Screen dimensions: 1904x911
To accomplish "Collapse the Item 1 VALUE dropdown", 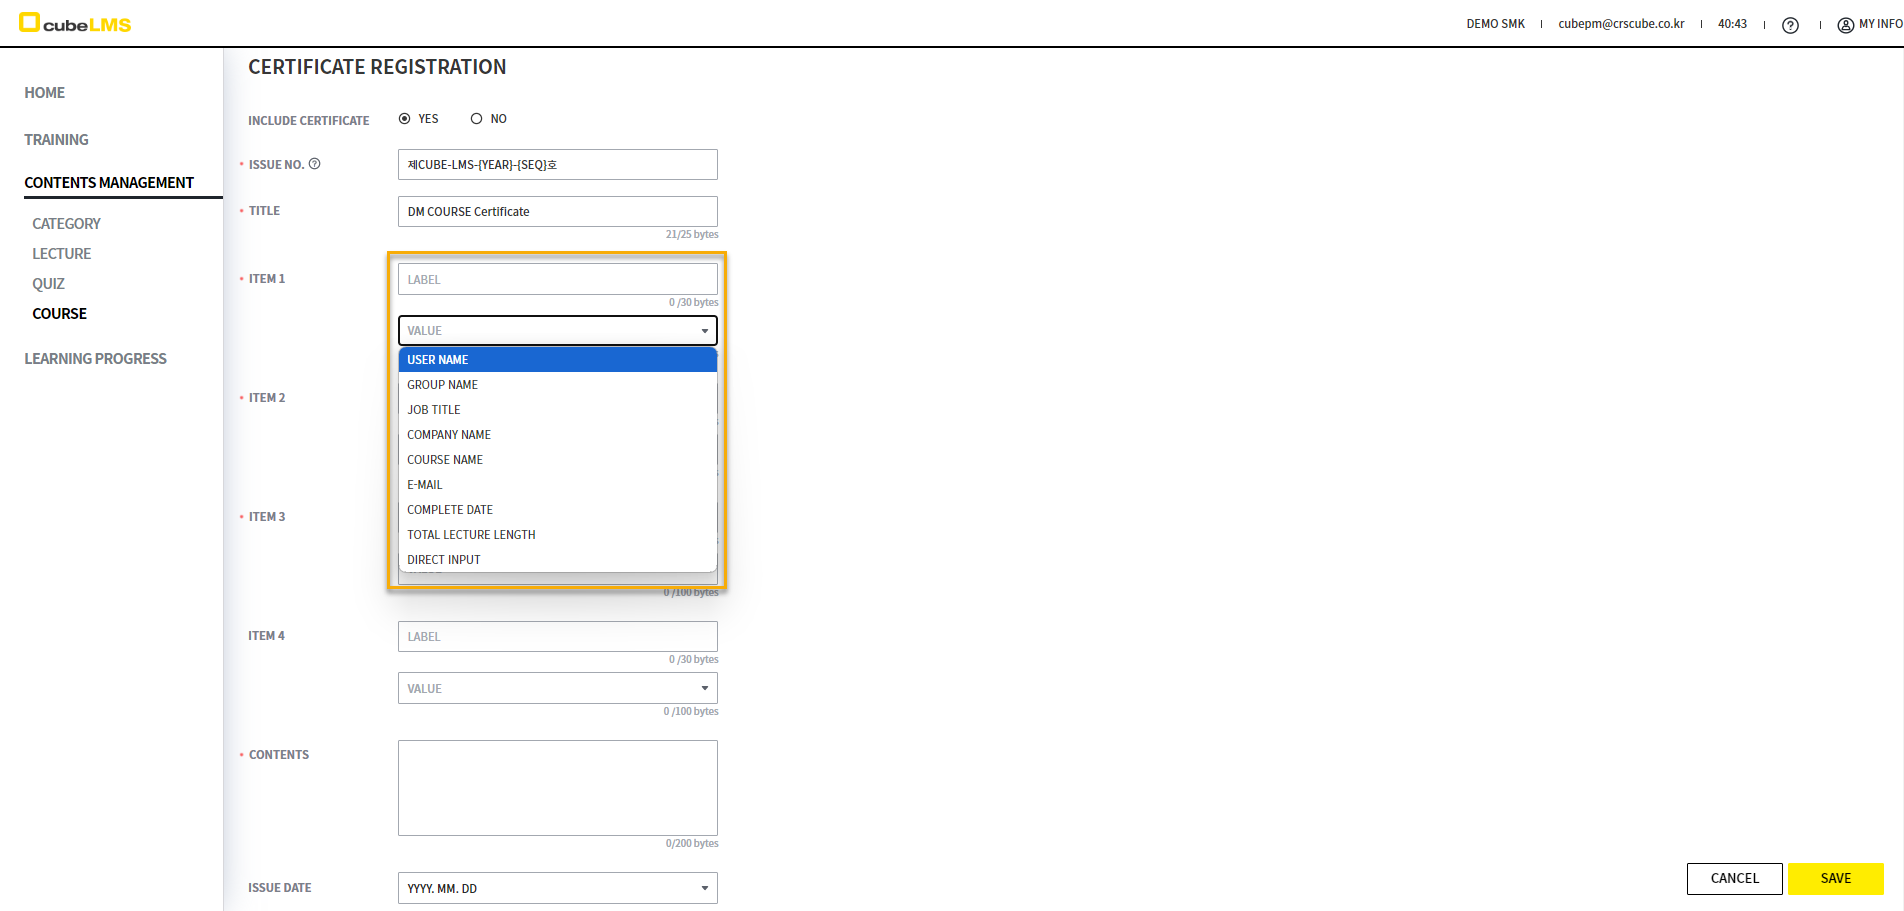I will (x=704, y=331).
